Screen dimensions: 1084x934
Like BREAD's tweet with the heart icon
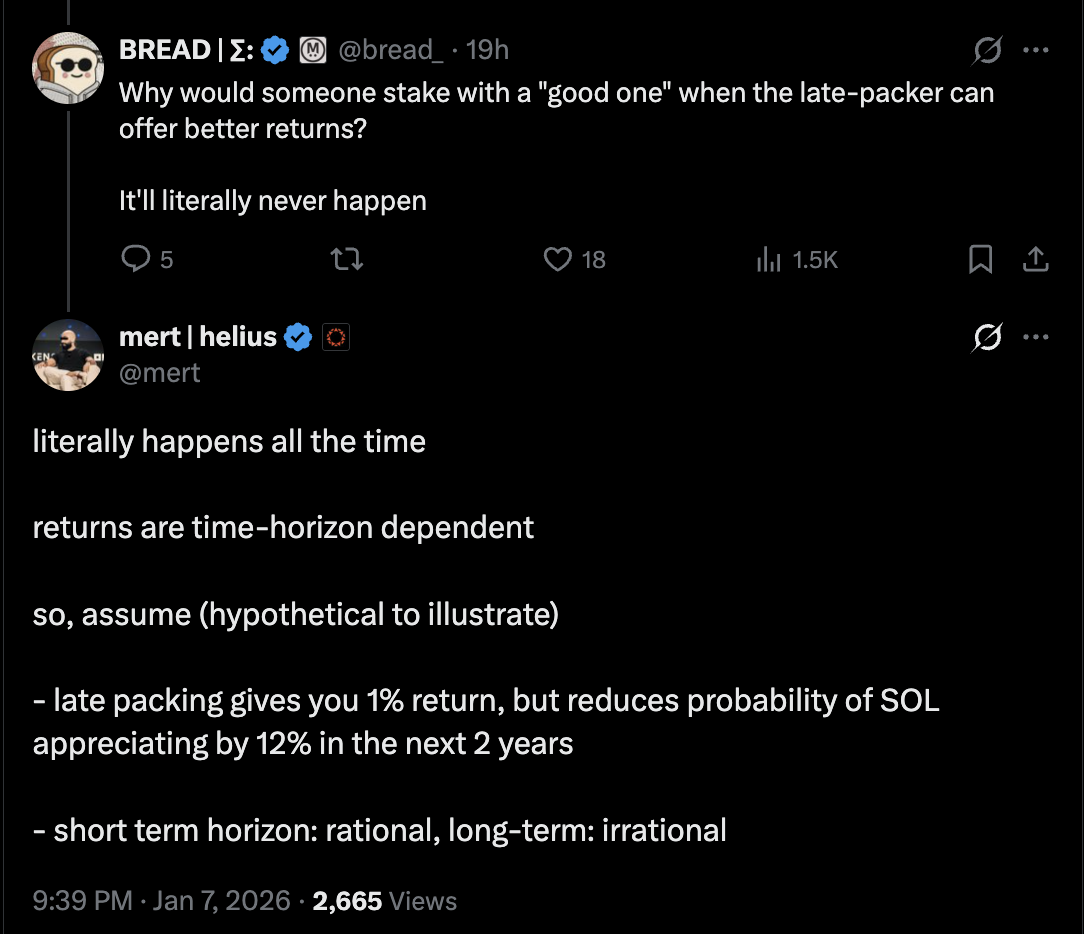point(557,259)
